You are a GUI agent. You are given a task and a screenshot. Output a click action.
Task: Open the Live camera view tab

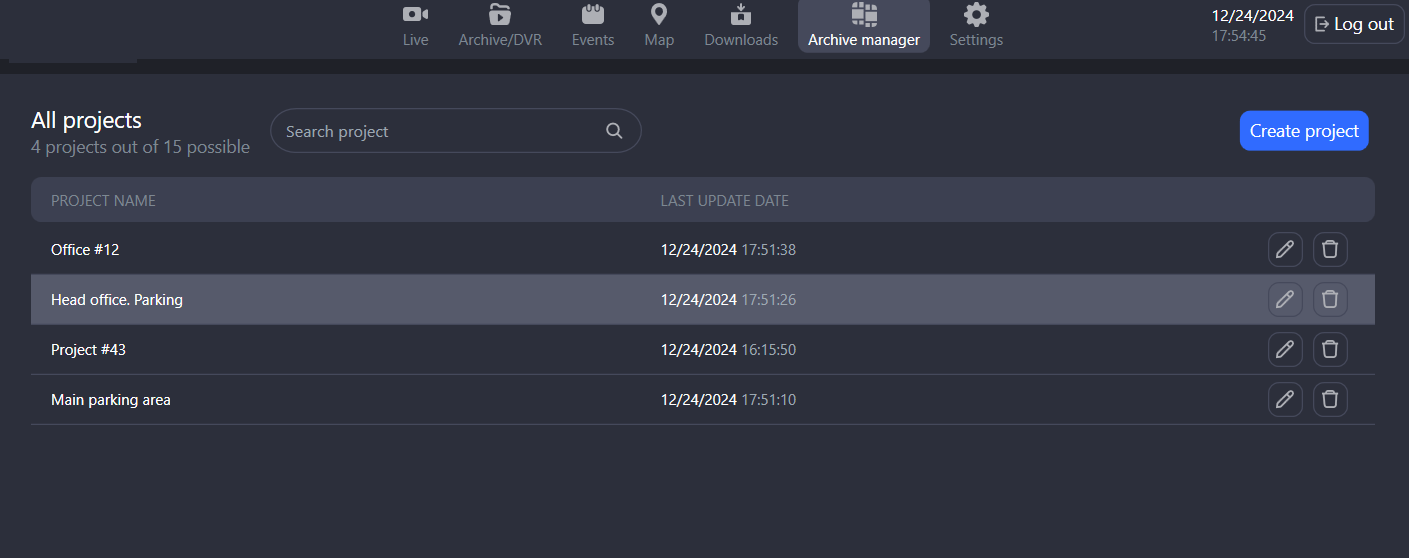pos(415,26)
